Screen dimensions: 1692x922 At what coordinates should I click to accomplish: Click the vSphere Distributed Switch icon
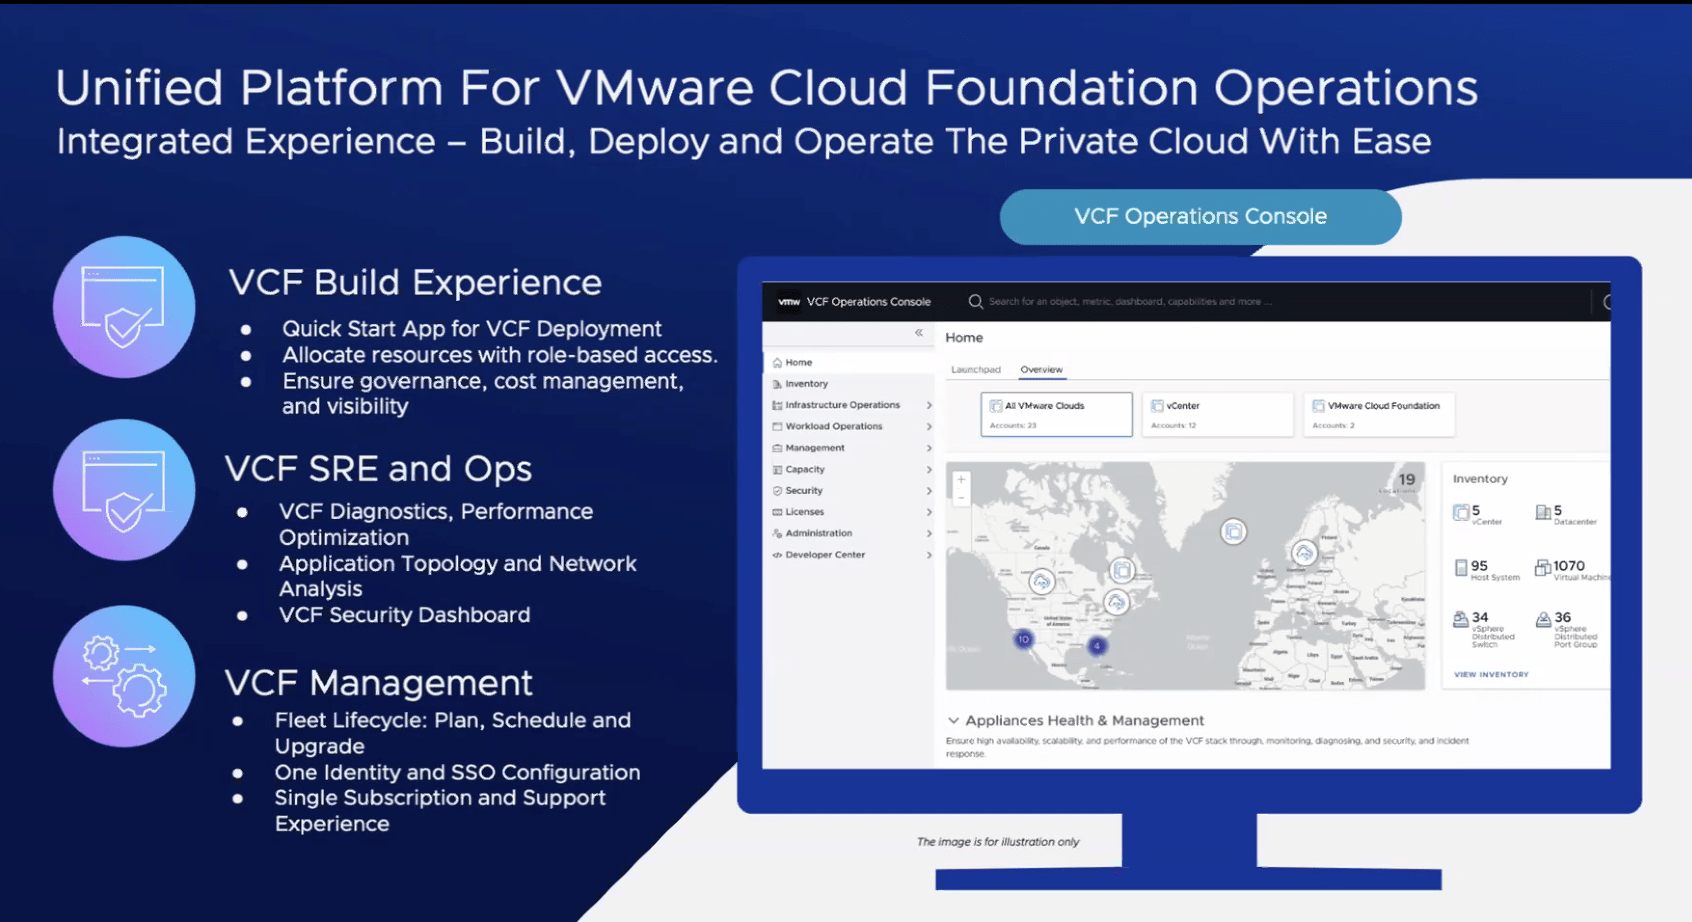click(1461, 619)
